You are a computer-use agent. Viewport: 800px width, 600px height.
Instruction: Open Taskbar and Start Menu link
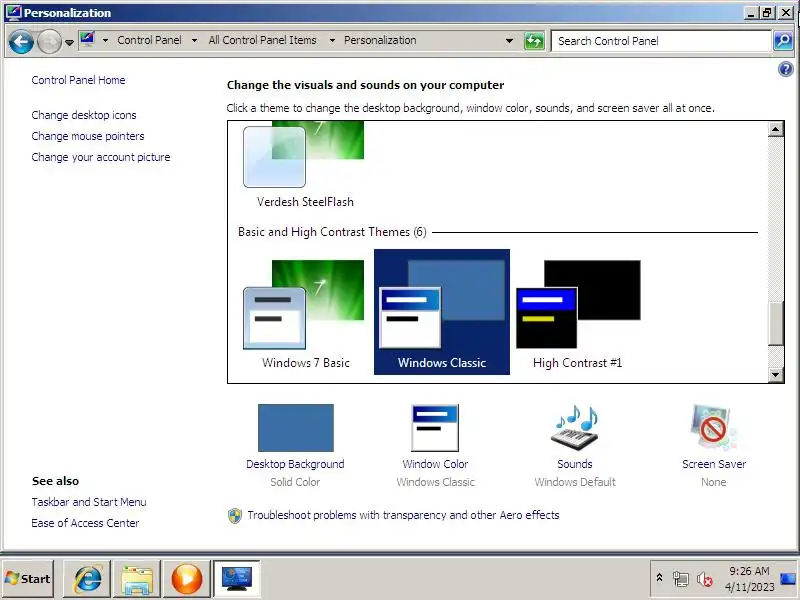click(89, 502)
